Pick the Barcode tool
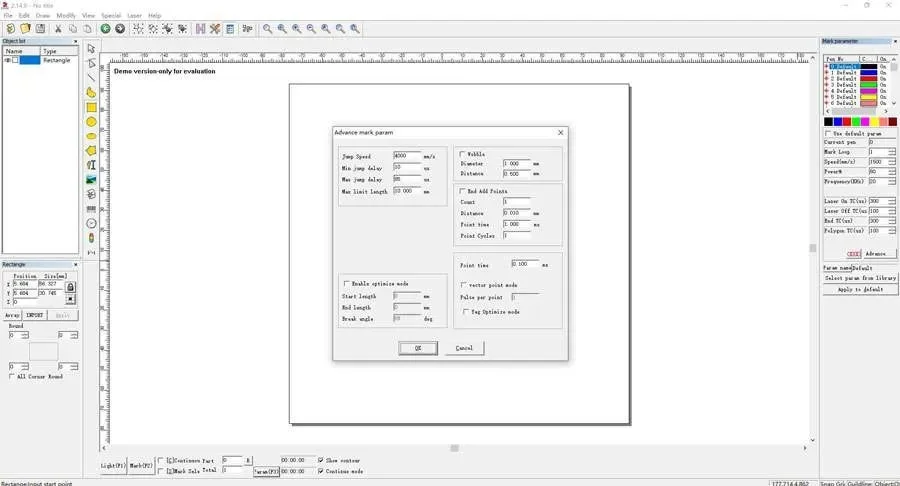Viewport: 900px width, 486px height. [x=91, y=209]
